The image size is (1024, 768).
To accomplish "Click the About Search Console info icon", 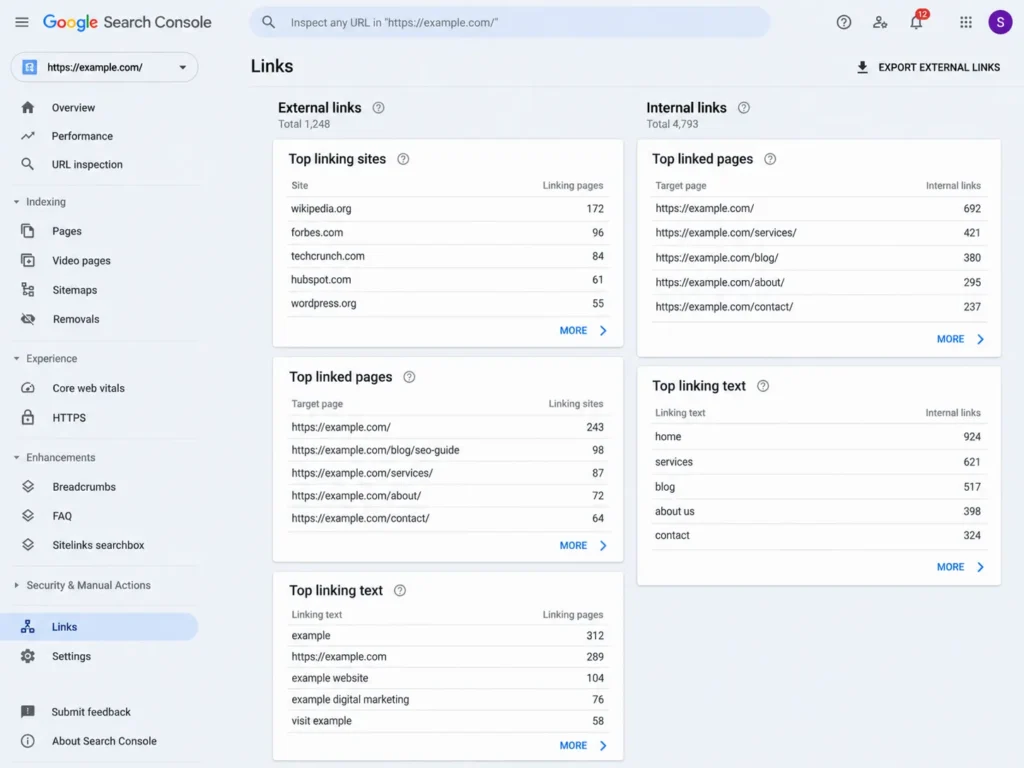I will (x=27, y=741).
